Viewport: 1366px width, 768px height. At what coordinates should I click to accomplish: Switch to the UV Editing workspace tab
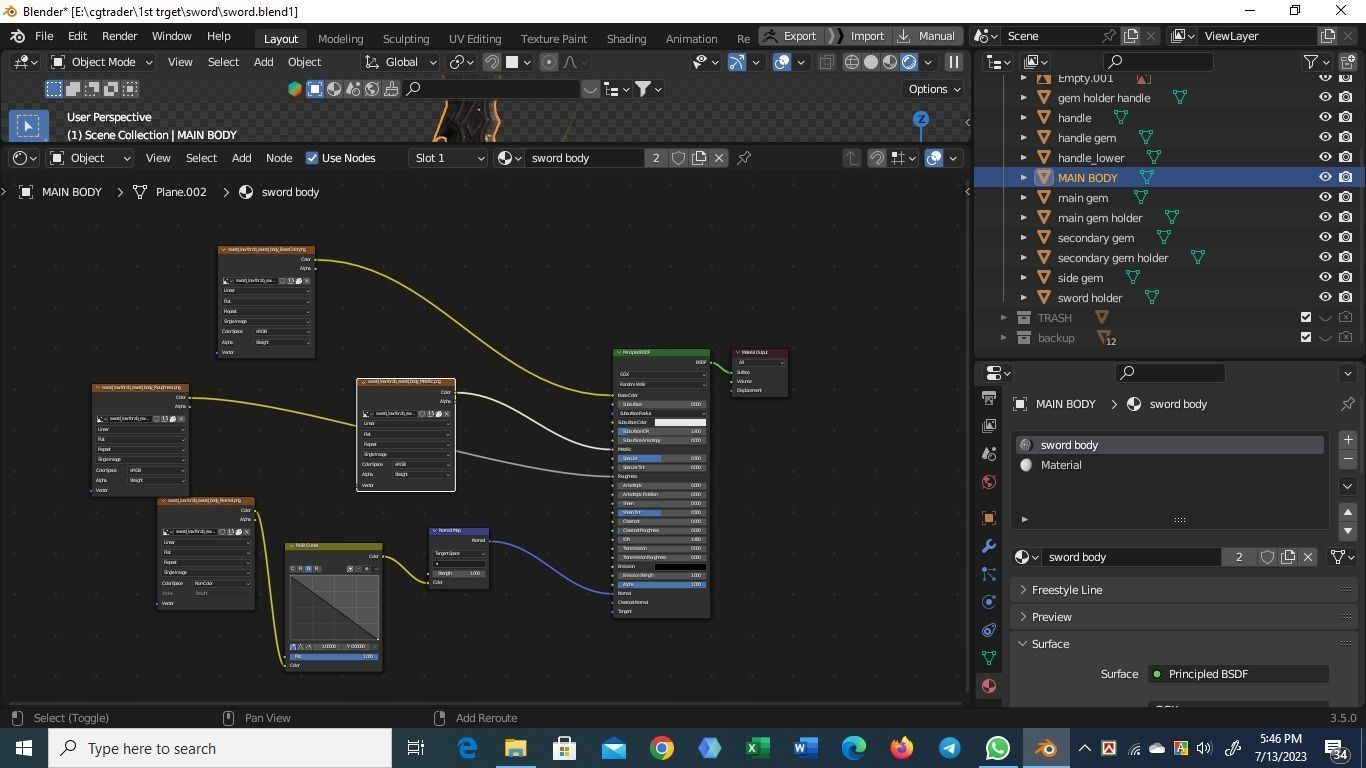(x=475, y=38)
